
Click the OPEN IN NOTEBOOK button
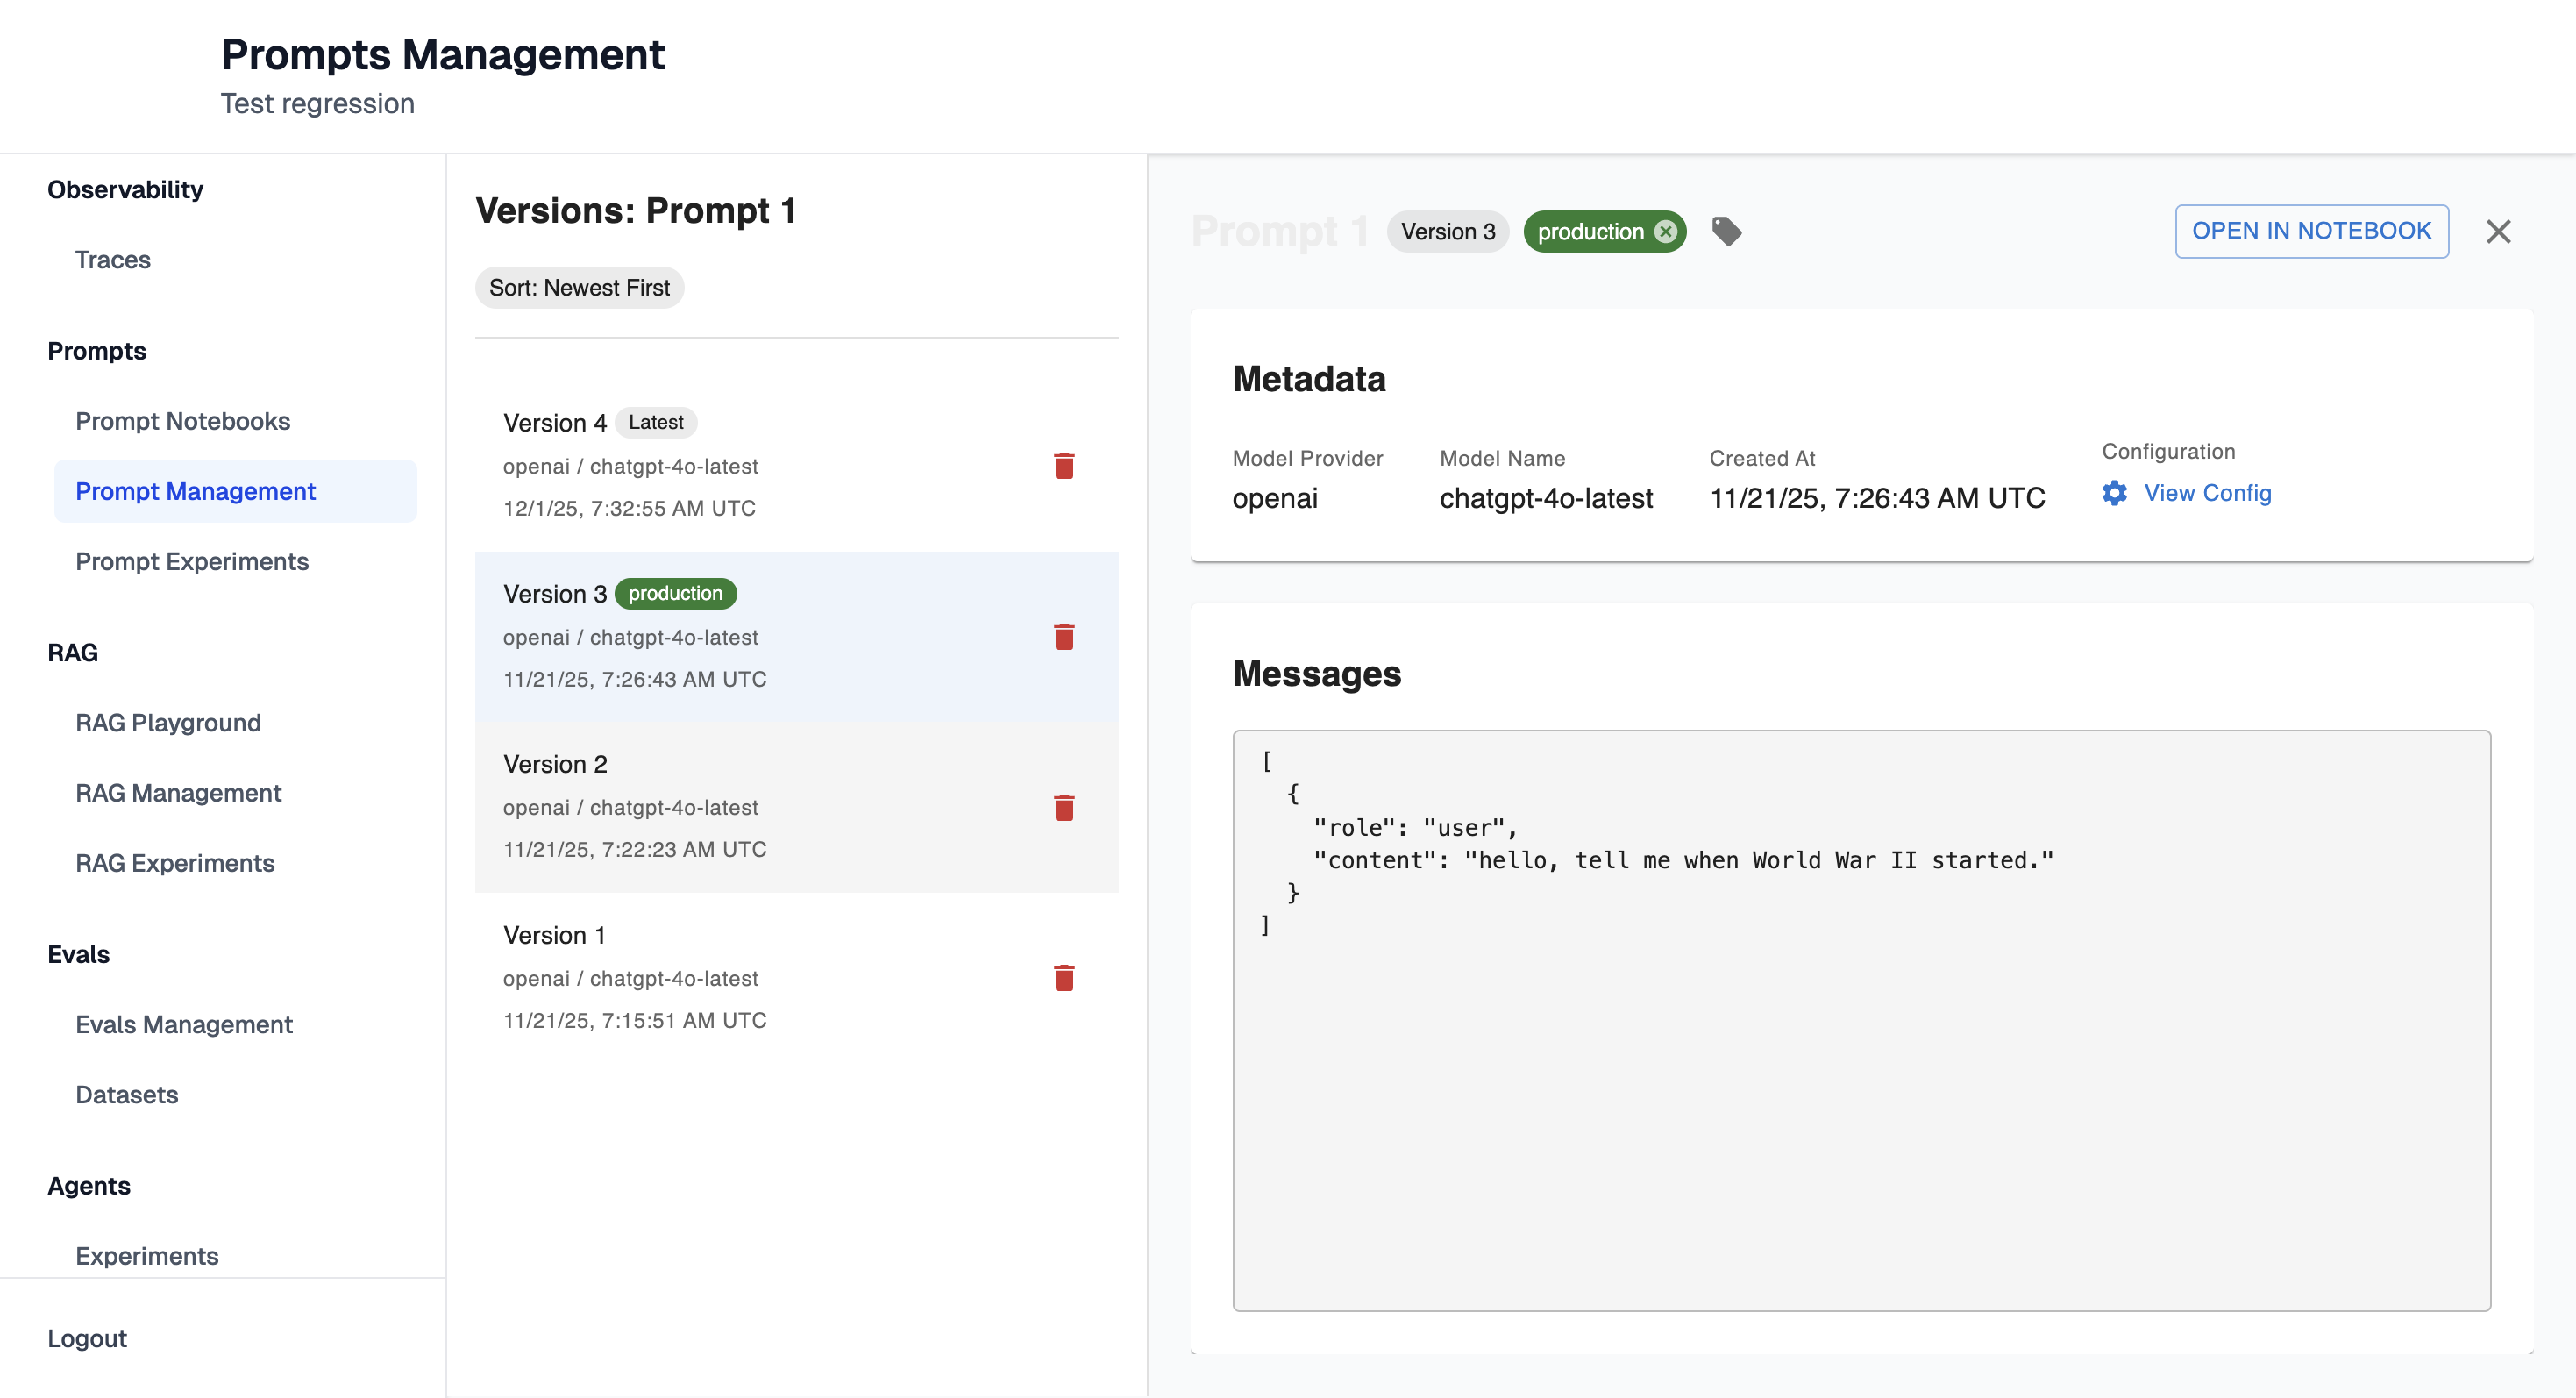pyautogui.click(x=2311, y=231)
